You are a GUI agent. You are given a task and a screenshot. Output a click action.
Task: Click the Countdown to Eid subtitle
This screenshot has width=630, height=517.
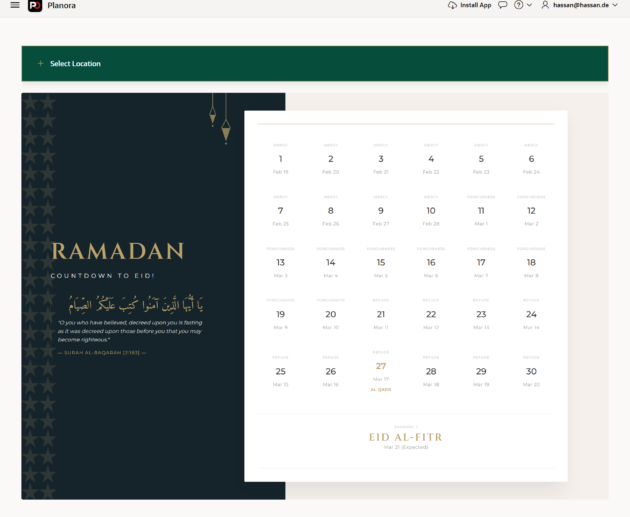pos(102,276)
